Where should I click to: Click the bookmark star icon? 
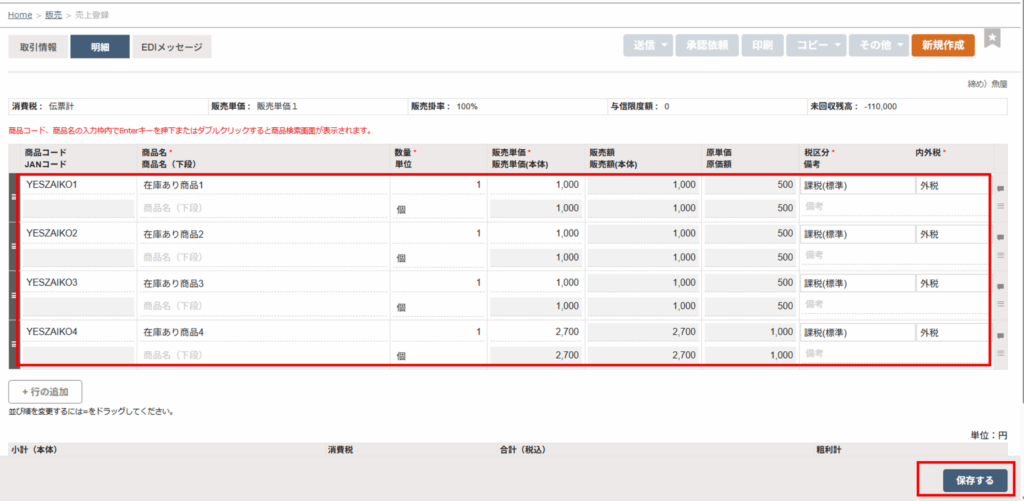(x=992, y=38)
